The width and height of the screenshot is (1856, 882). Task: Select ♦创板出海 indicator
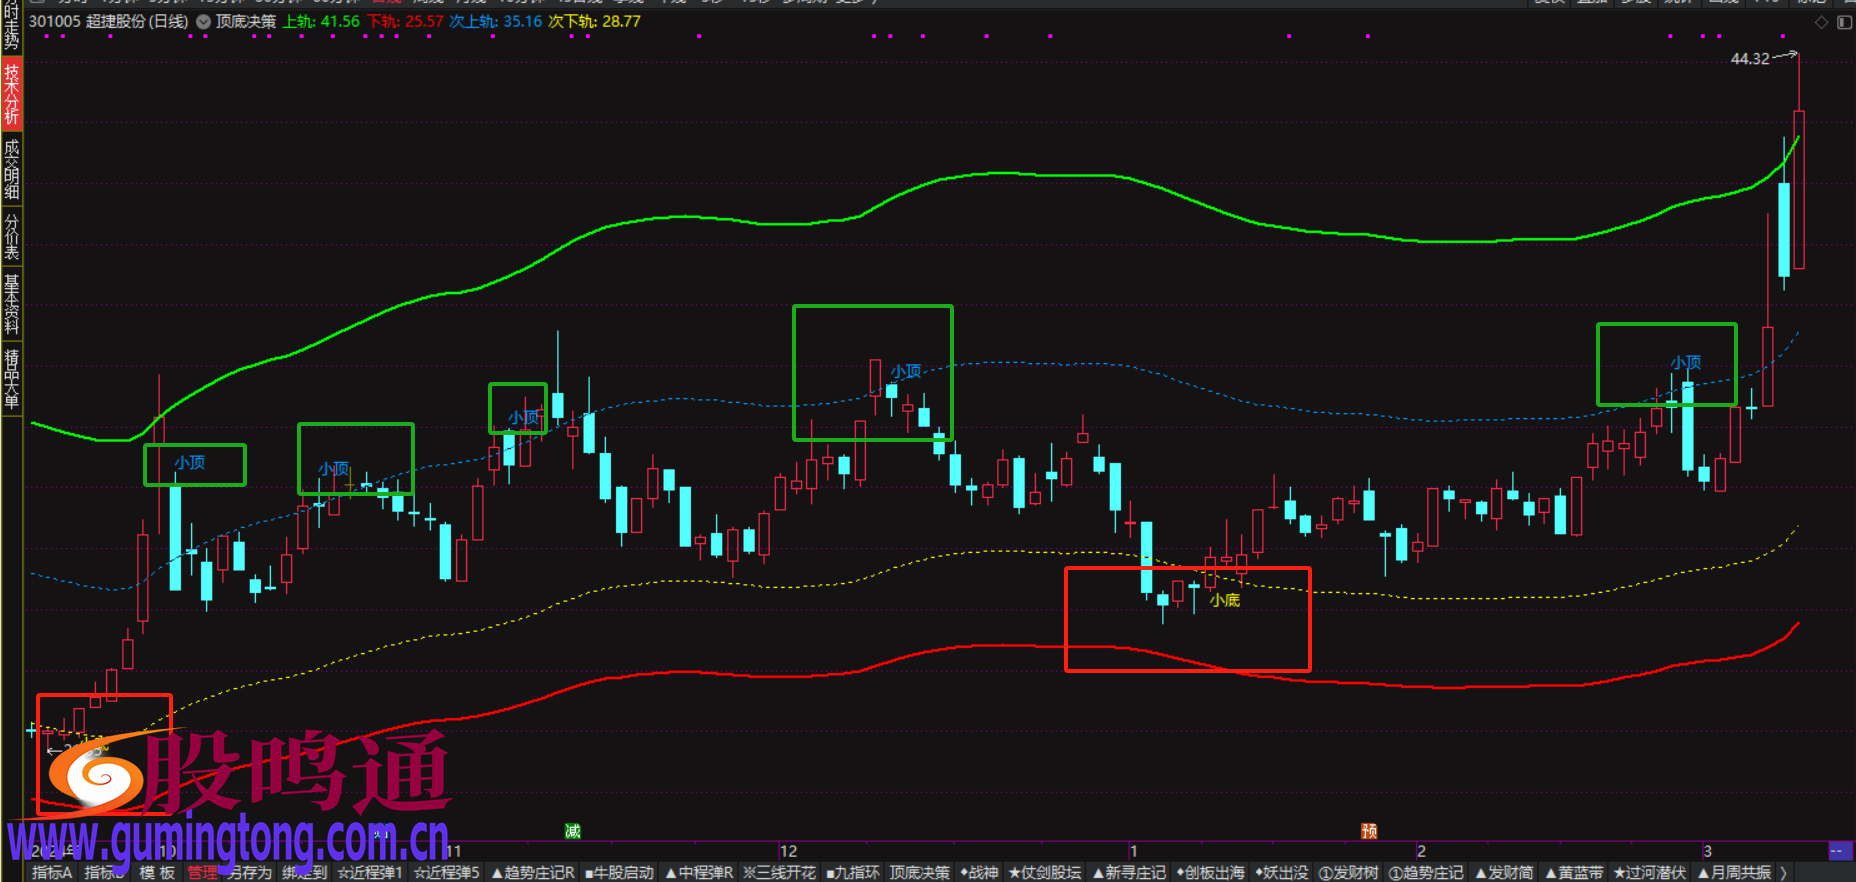1210,873
